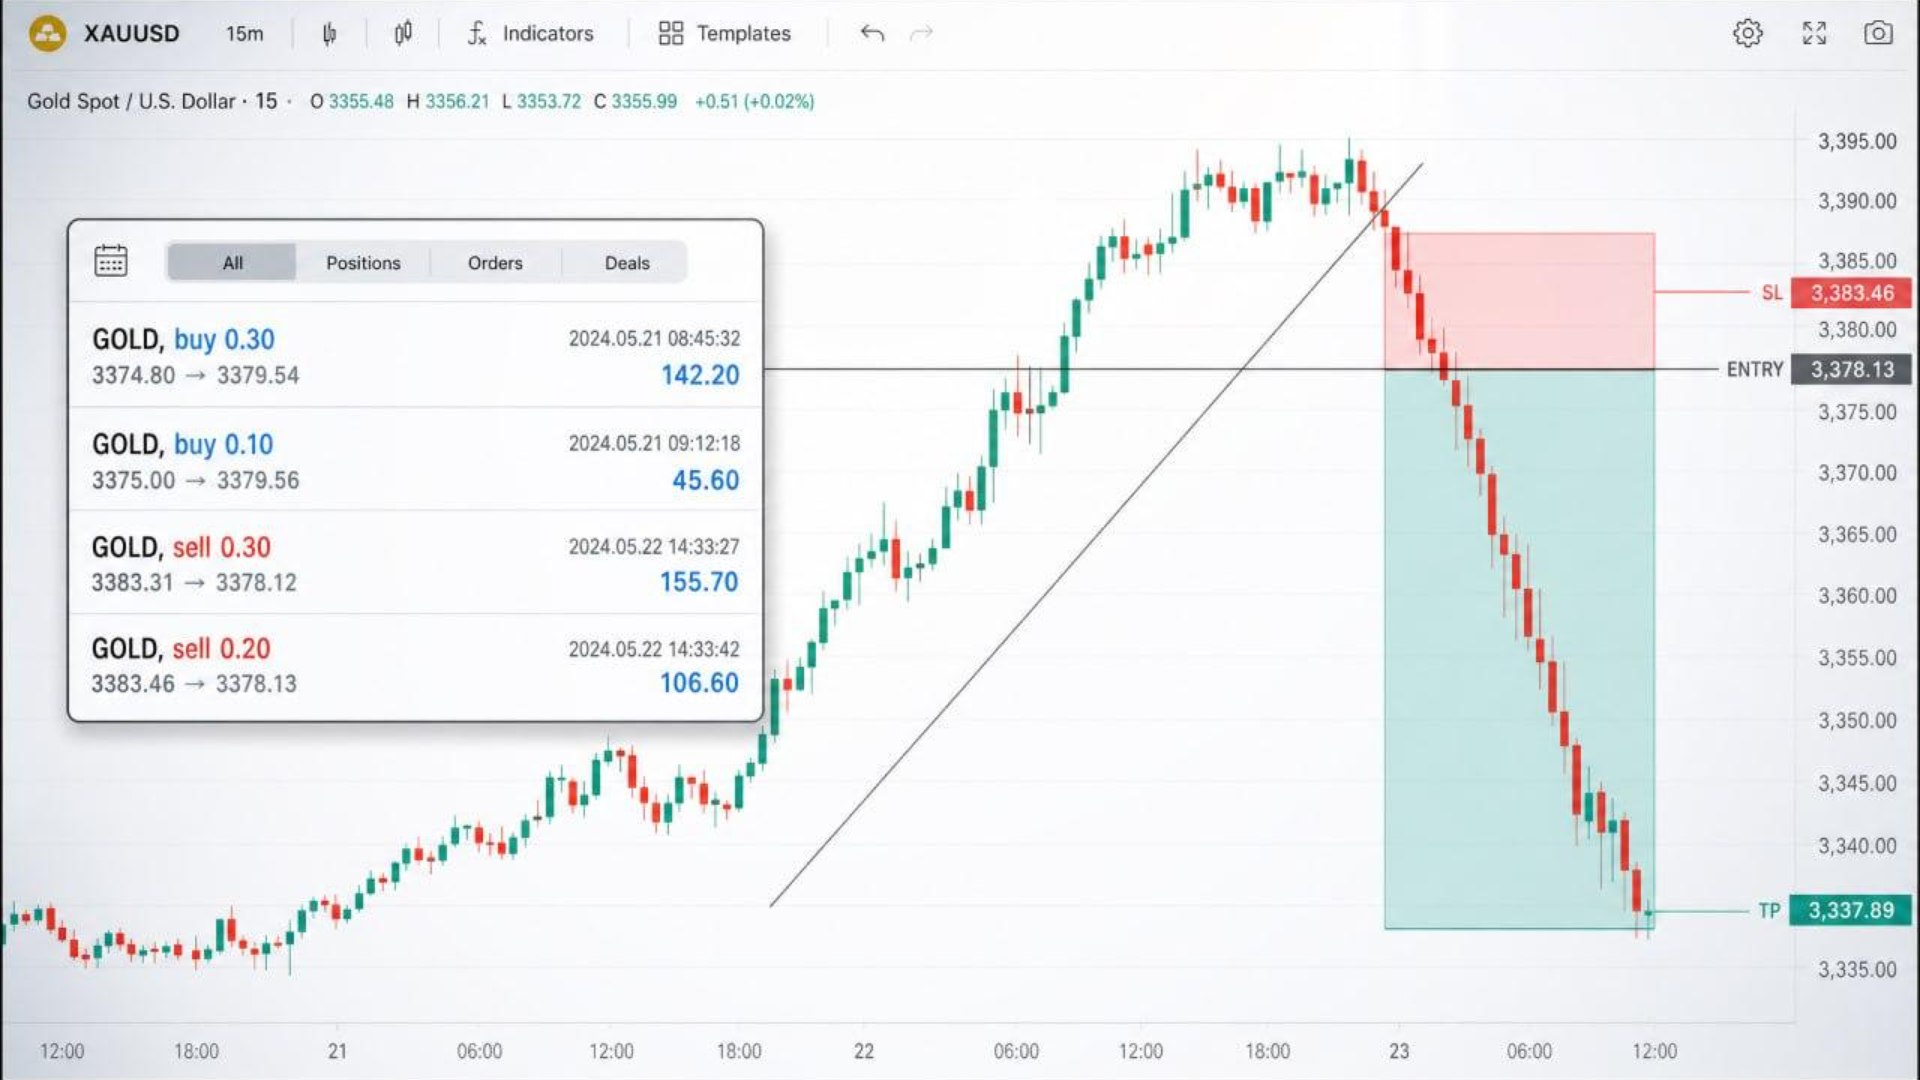Click the SL 3,383.46 price label
This screenshot has width=1920, height=1080.
pyautogui.click(x=1851, y=293)
